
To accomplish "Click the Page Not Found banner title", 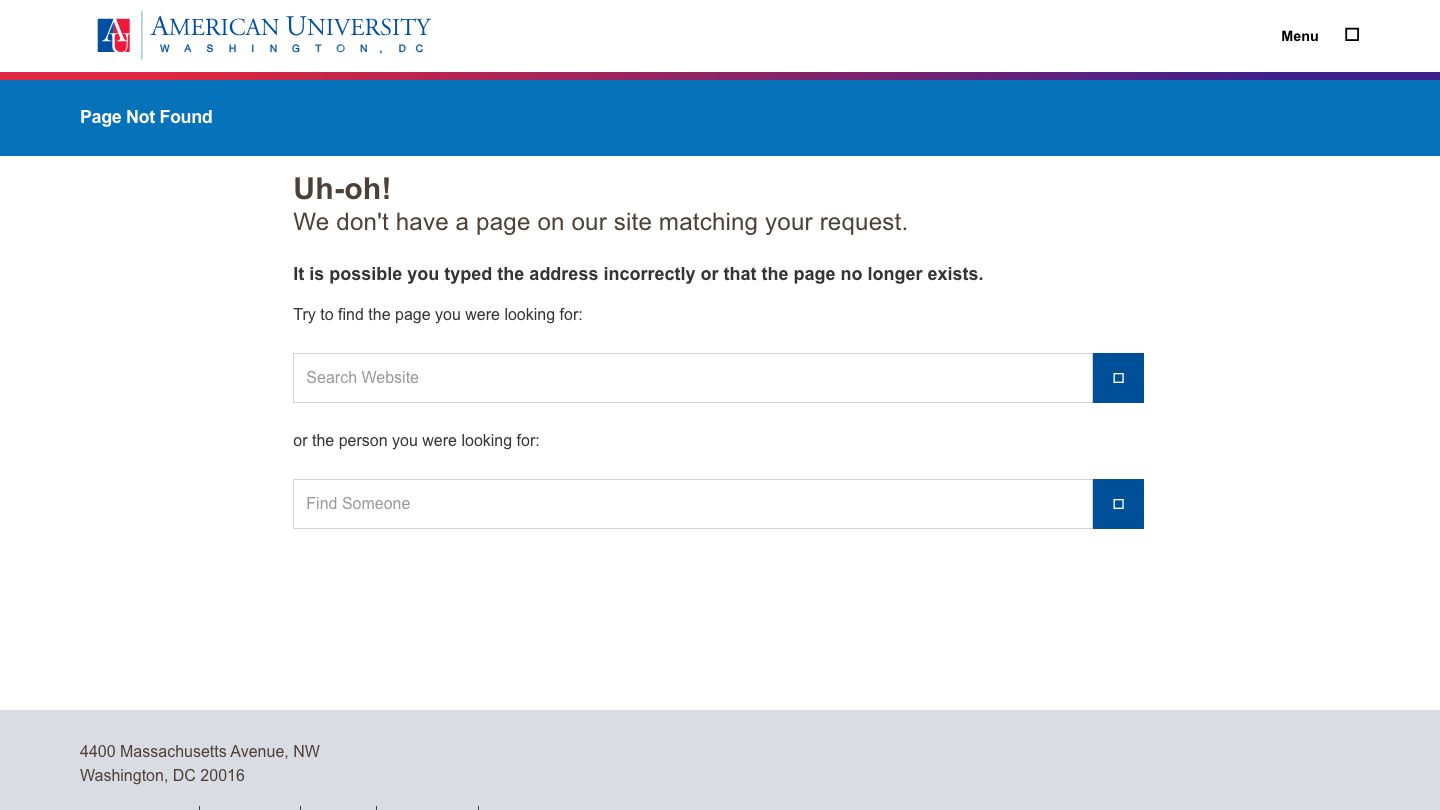I will (146, 117).
